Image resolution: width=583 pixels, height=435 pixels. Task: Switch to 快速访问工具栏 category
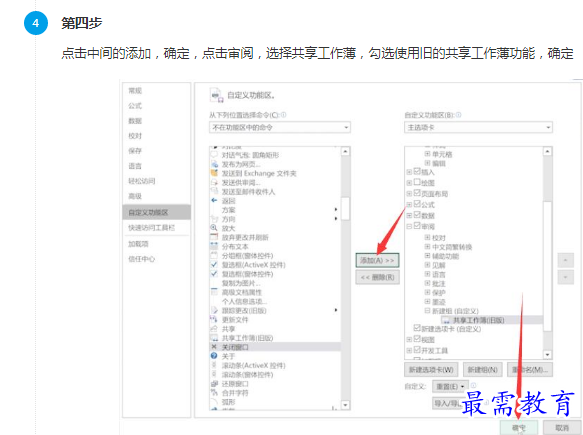tap(151, 228)
